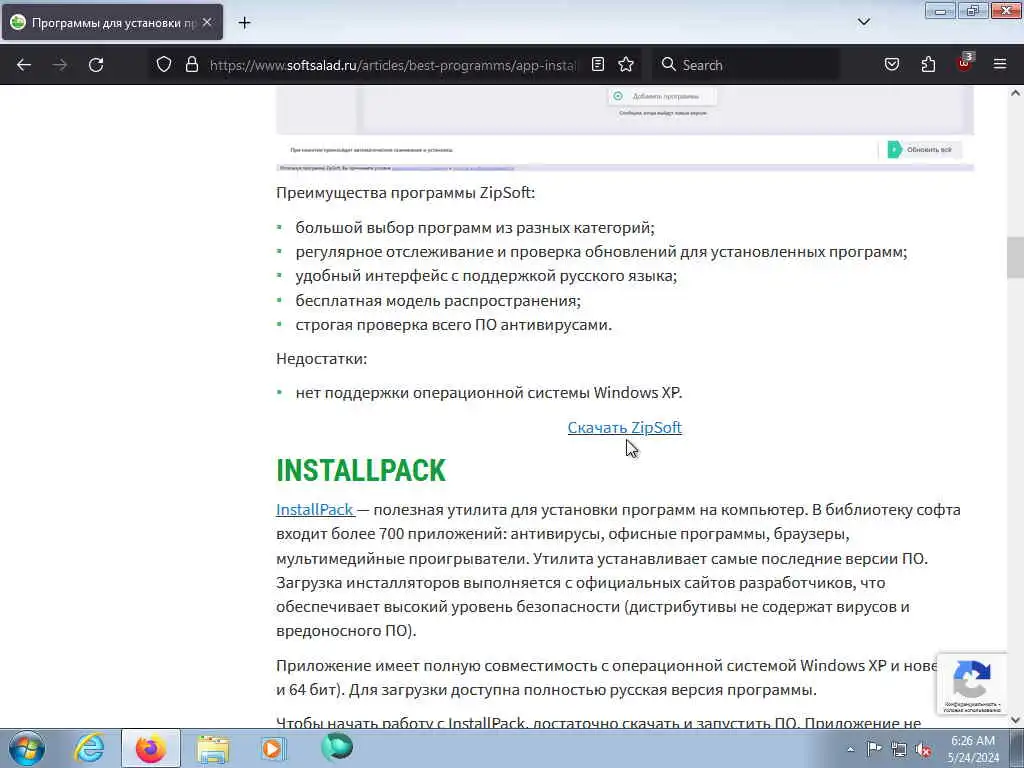Focus the URL address bar
The image size is (1024, 768).
point(392,65)
